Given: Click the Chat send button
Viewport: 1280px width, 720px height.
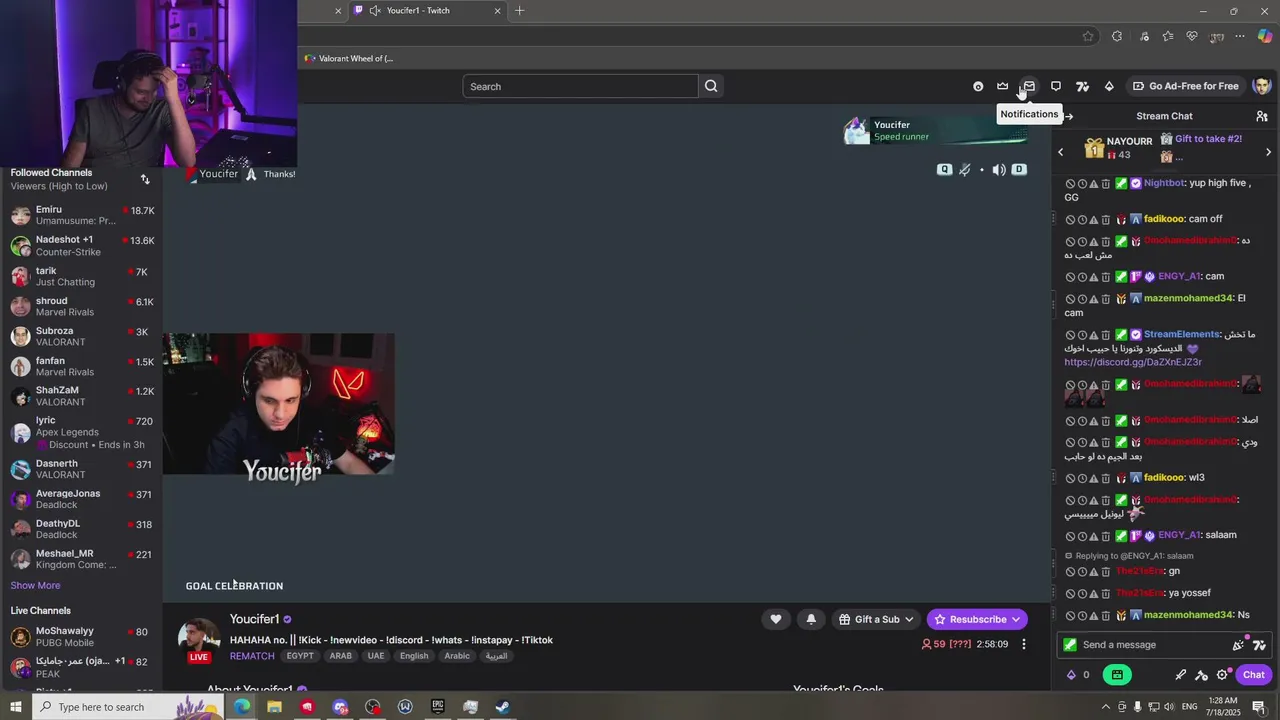Looking at the screenshot, I should tap(1253, 675).
